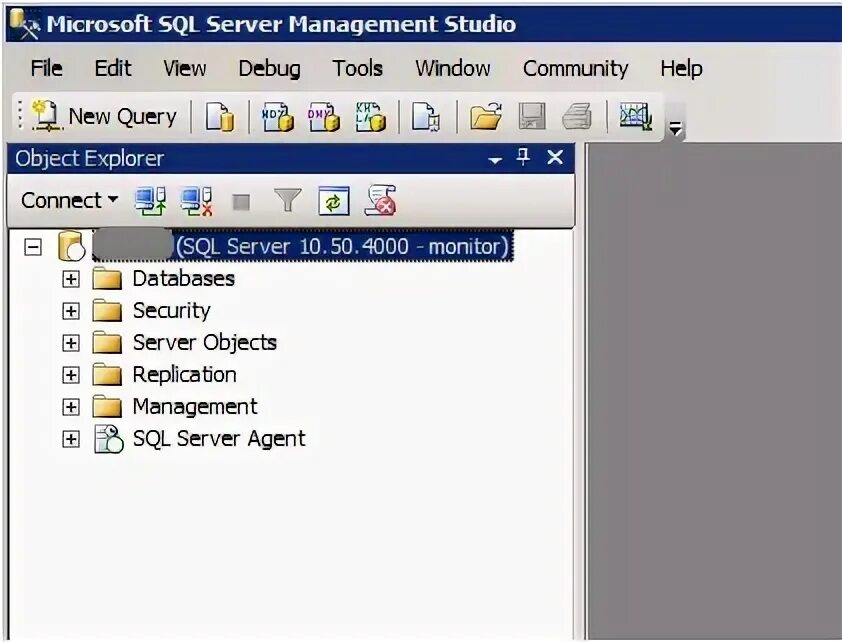
Task: Click the Save floppy disk icon
Action: (x=532, y=116)
